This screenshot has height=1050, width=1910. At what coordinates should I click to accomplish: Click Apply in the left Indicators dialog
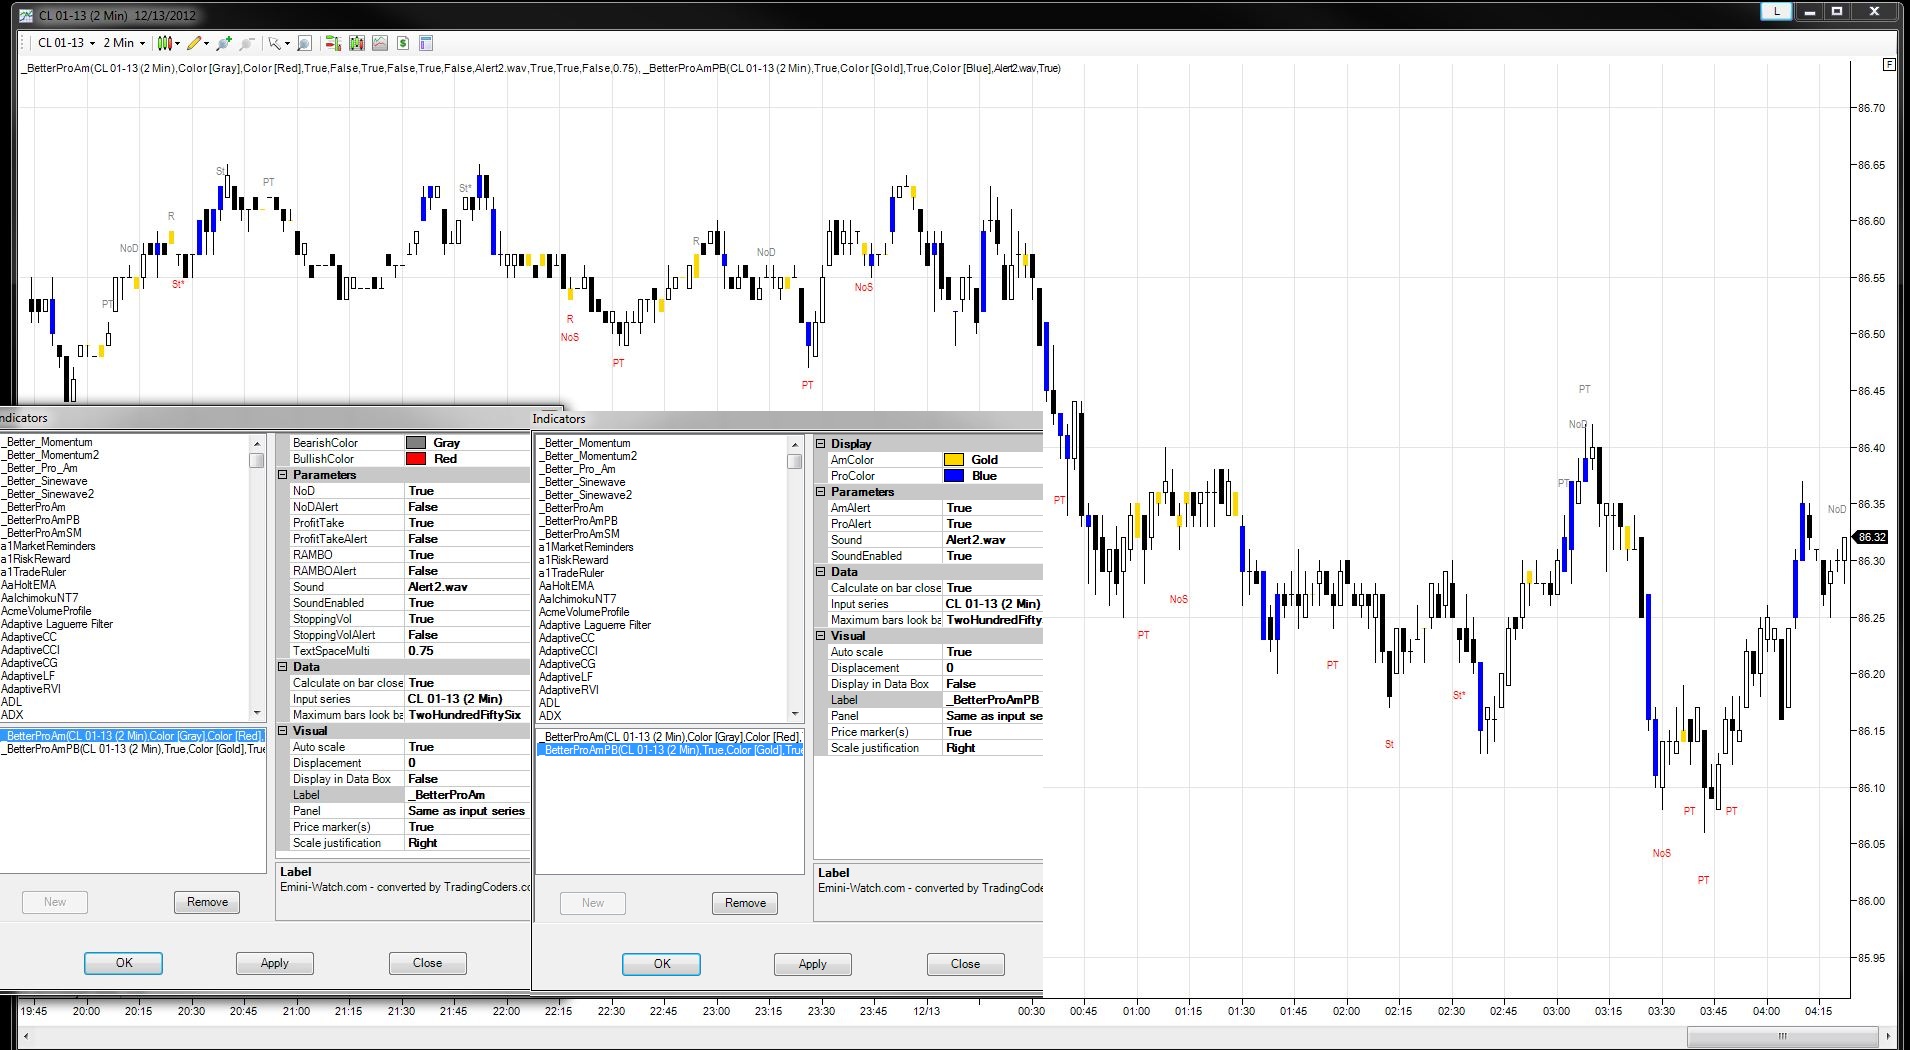[x=275, y=963]
